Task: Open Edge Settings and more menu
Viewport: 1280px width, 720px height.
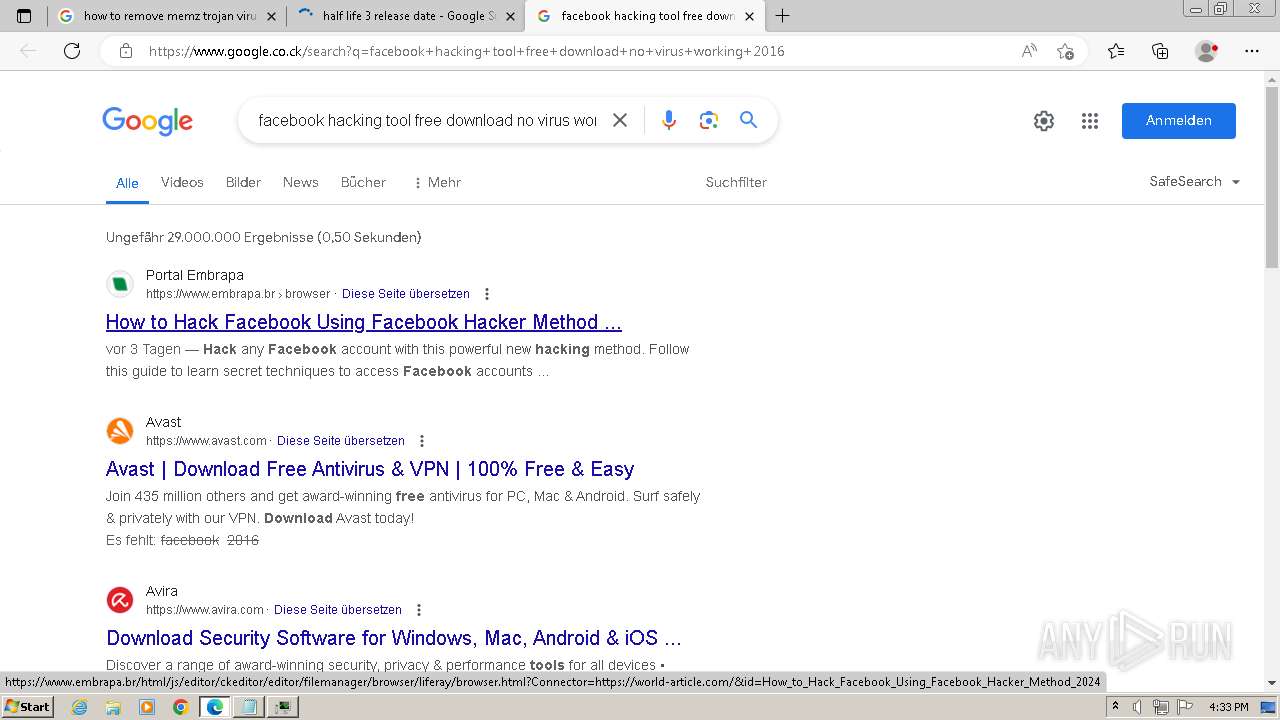Action: (x=1252, y=51)
